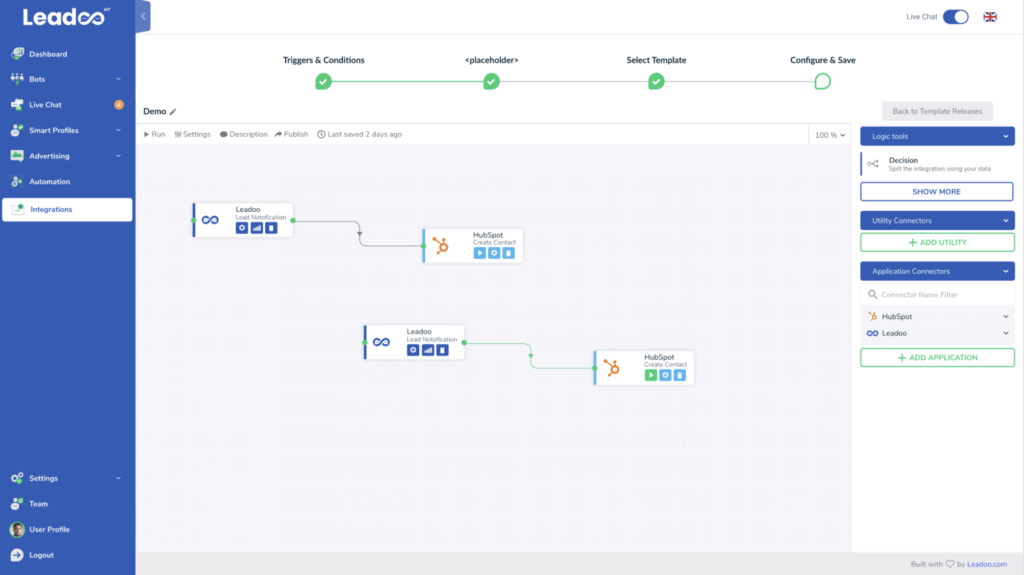Click the Logout icon
This screenshot has height=575, width=1024.
17,555
